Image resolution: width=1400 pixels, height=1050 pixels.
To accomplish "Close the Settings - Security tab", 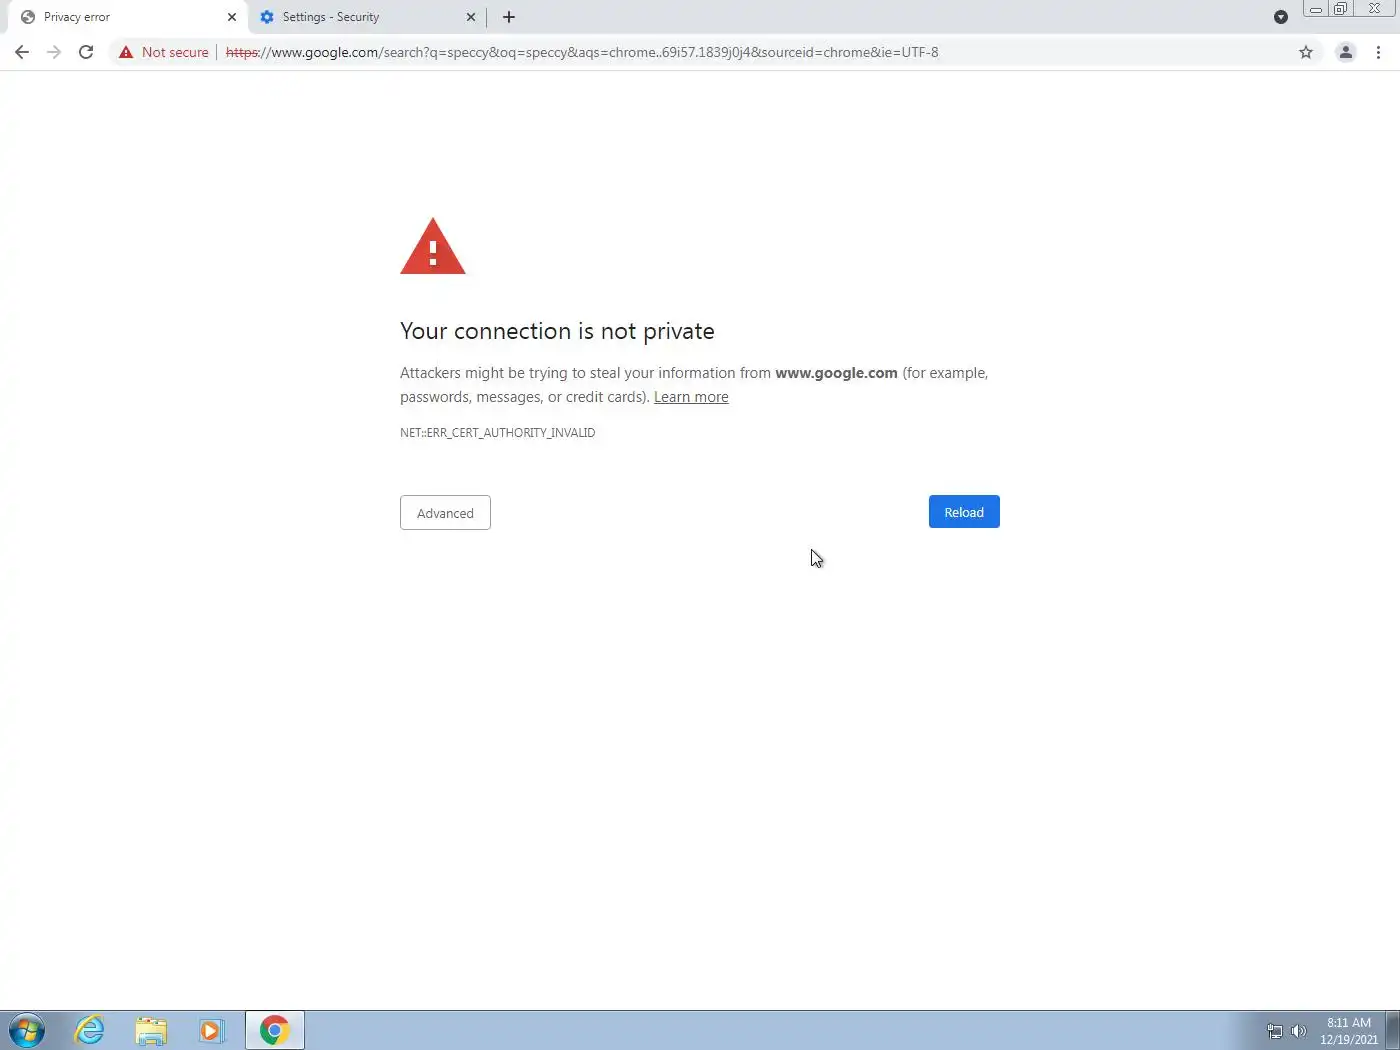I will [471, 17].
